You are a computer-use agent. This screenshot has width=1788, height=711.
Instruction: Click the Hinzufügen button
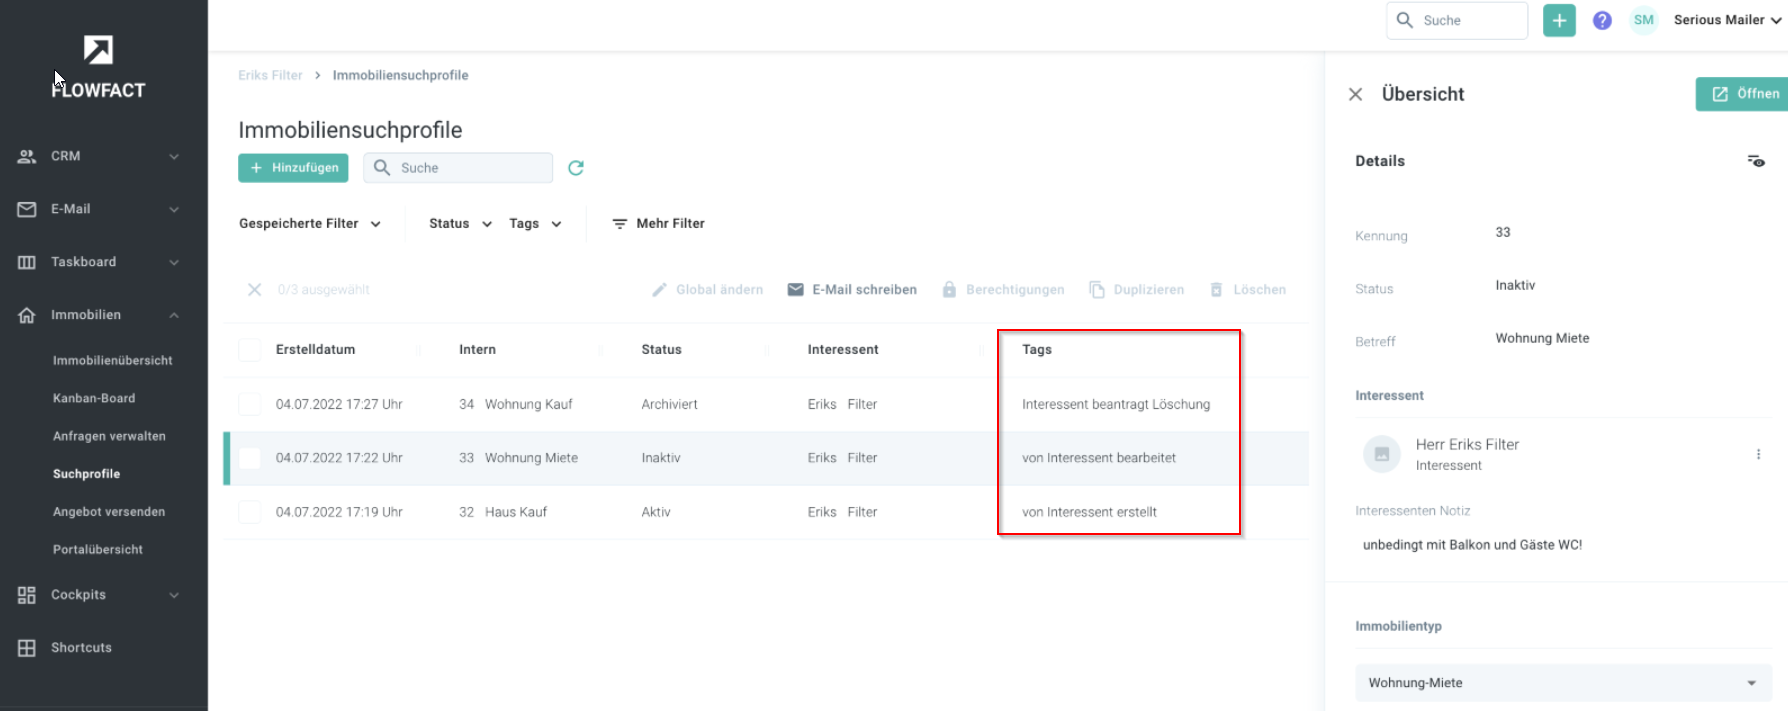click(293, 168)
